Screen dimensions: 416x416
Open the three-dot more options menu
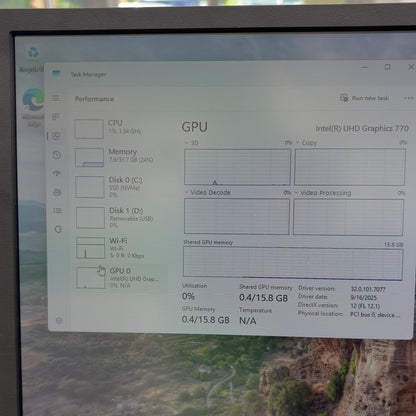pyautogui.click(x=409, y=98)
